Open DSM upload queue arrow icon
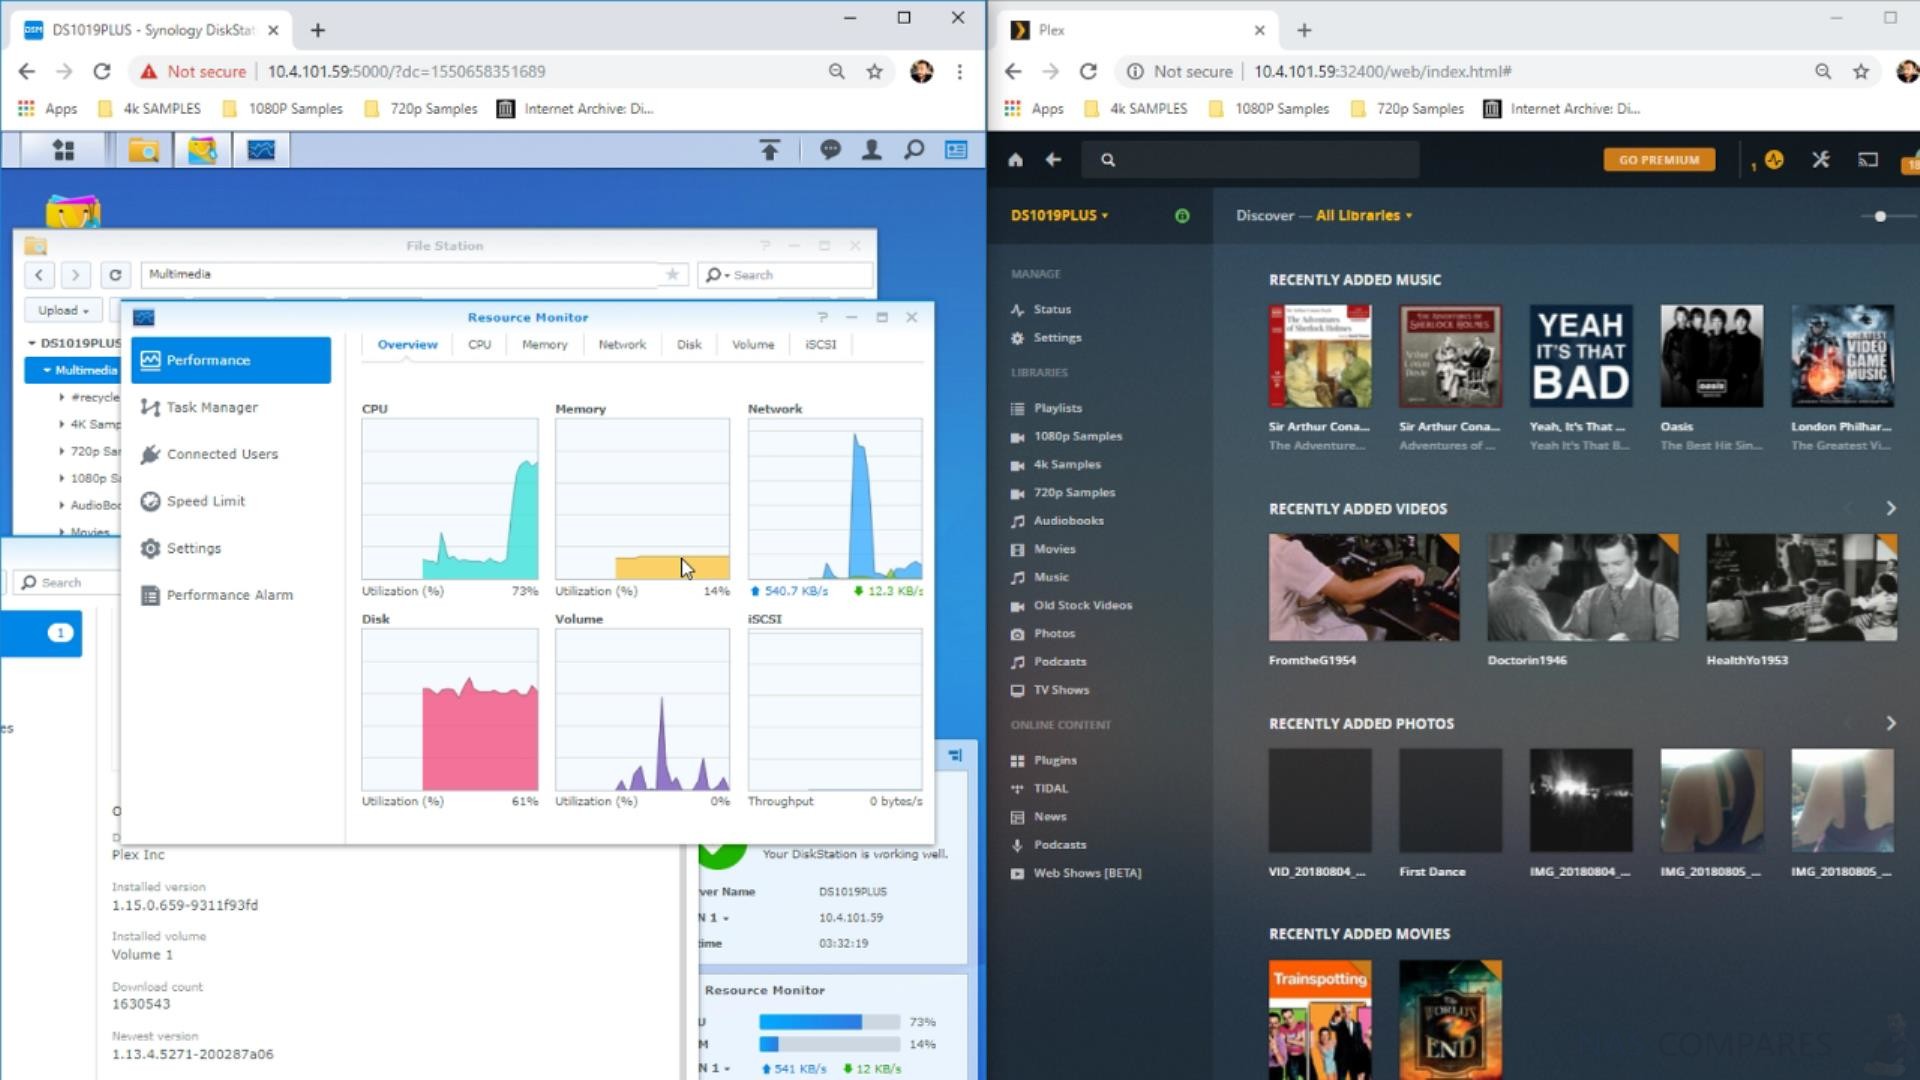 click(x=769, y=150)
